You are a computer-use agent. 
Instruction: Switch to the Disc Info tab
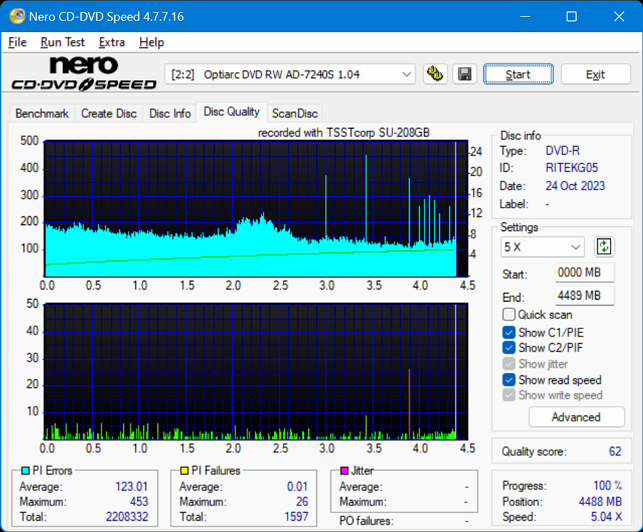click(170, 113)
